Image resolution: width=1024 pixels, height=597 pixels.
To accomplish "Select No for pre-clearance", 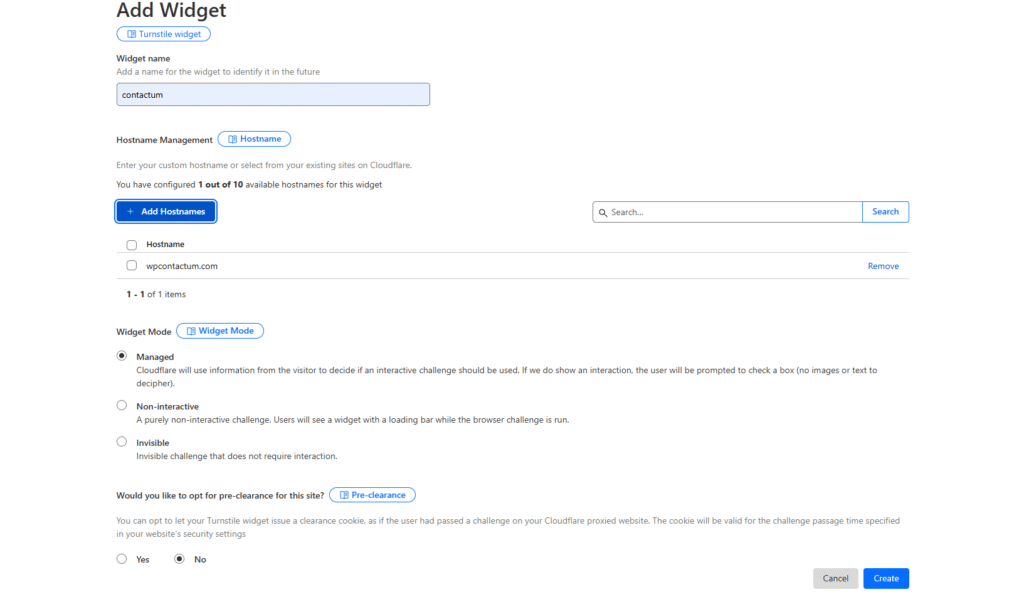I will click(x=180, y=559).
